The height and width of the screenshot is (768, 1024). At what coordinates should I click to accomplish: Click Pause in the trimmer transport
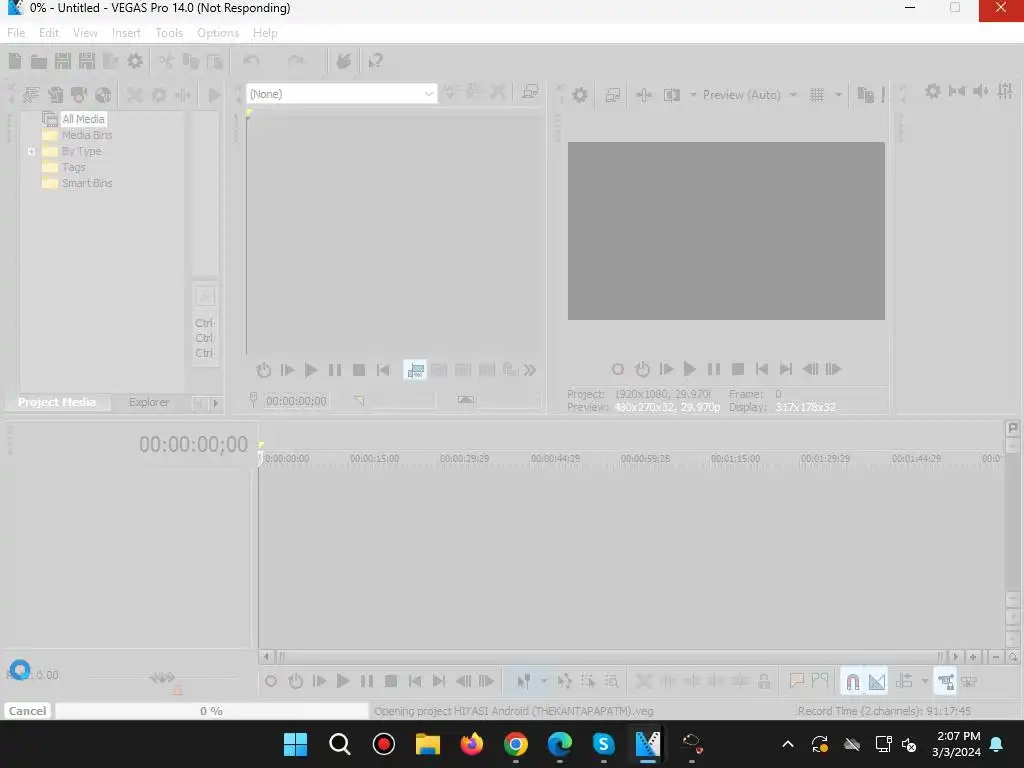click(x=335, y=370)
